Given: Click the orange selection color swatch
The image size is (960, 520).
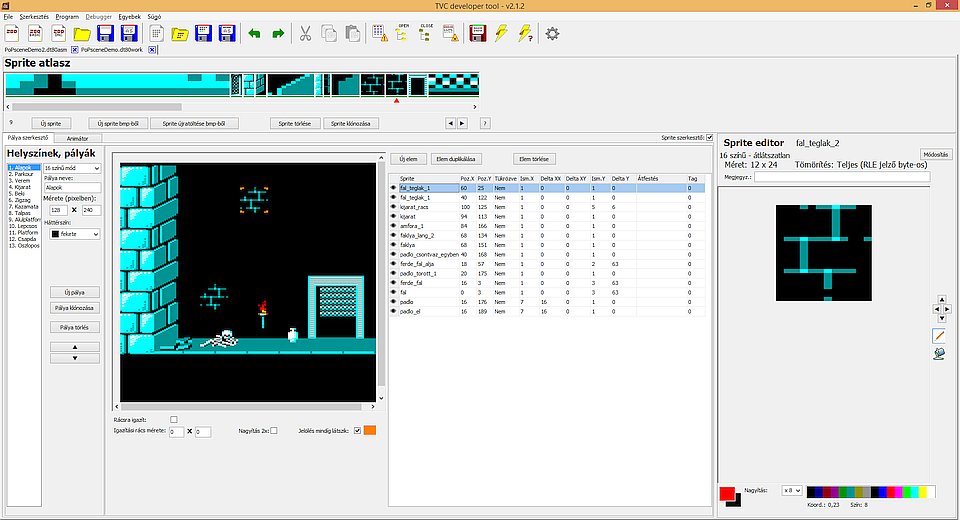Looking at the screenshot, I should pos(369,431).
